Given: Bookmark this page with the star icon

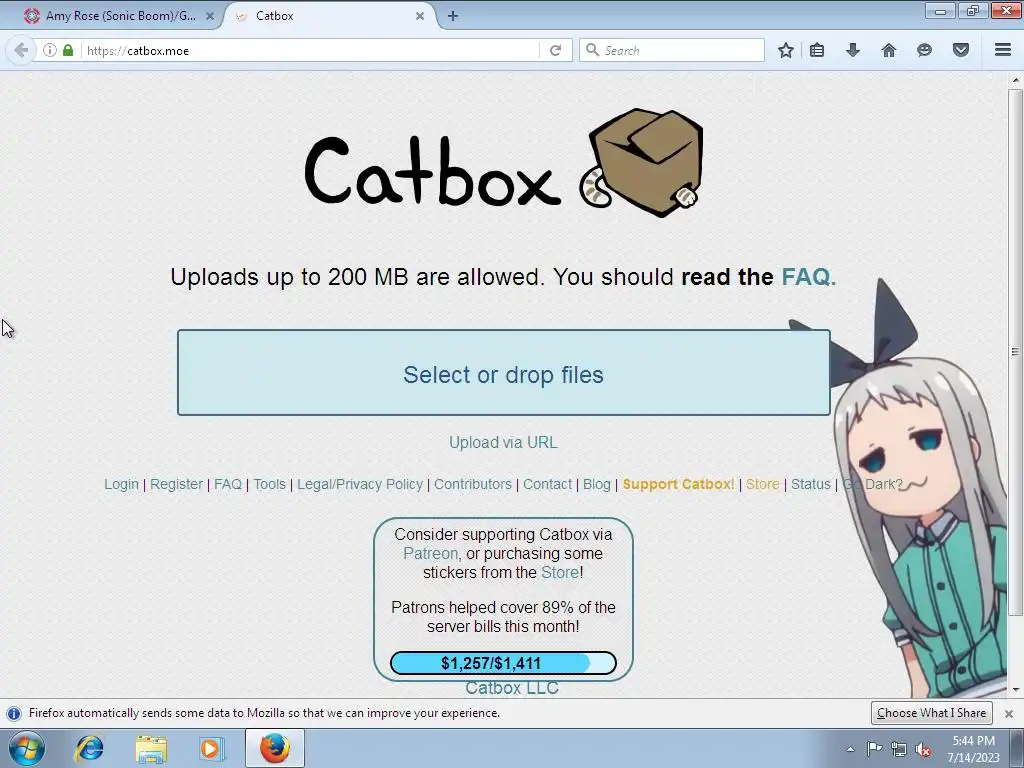Looking at the screenshot, I should 786,50.
